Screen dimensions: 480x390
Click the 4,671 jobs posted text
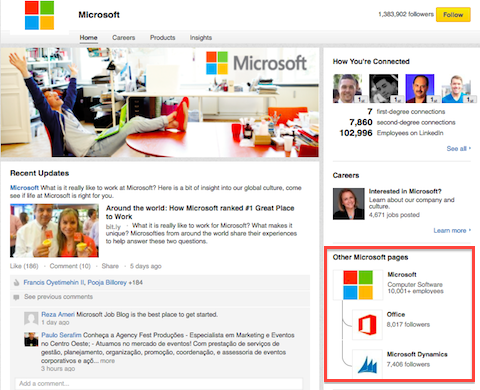(x=394, y=215)
